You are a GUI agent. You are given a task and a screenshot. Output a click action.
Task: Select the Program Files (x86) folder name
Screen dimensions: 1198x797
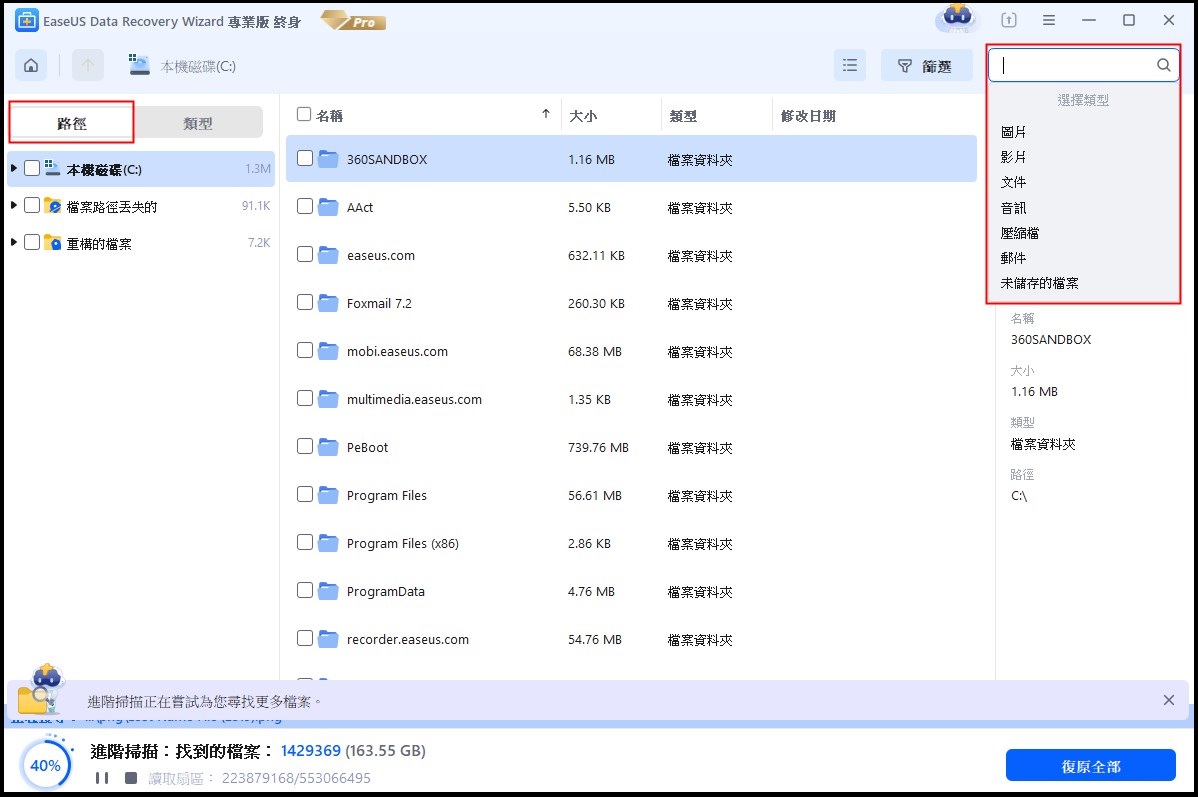[x=403, y=543]
